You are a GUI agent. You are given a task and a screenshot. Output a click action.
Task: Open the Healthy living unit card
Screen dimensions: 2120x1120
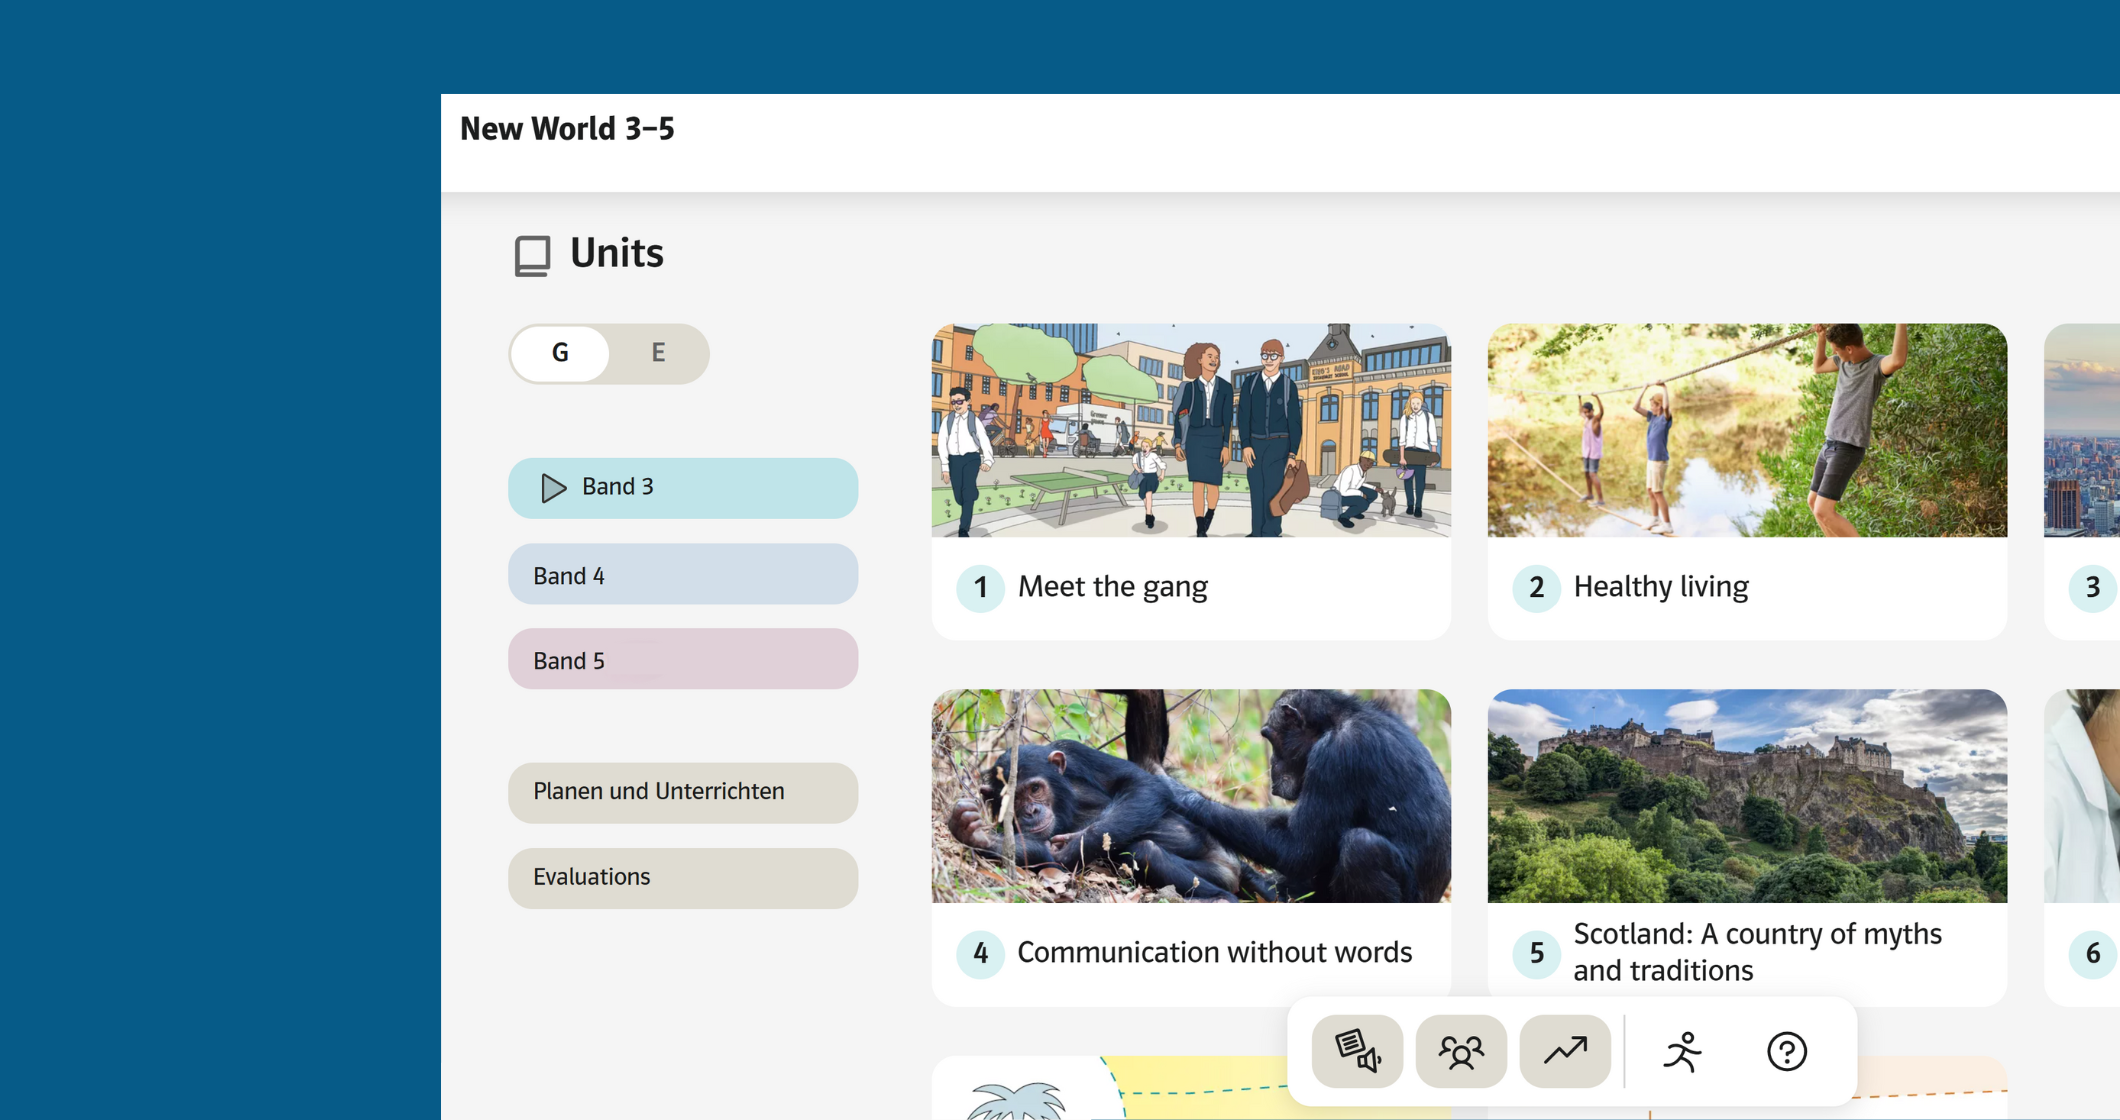1747,480
